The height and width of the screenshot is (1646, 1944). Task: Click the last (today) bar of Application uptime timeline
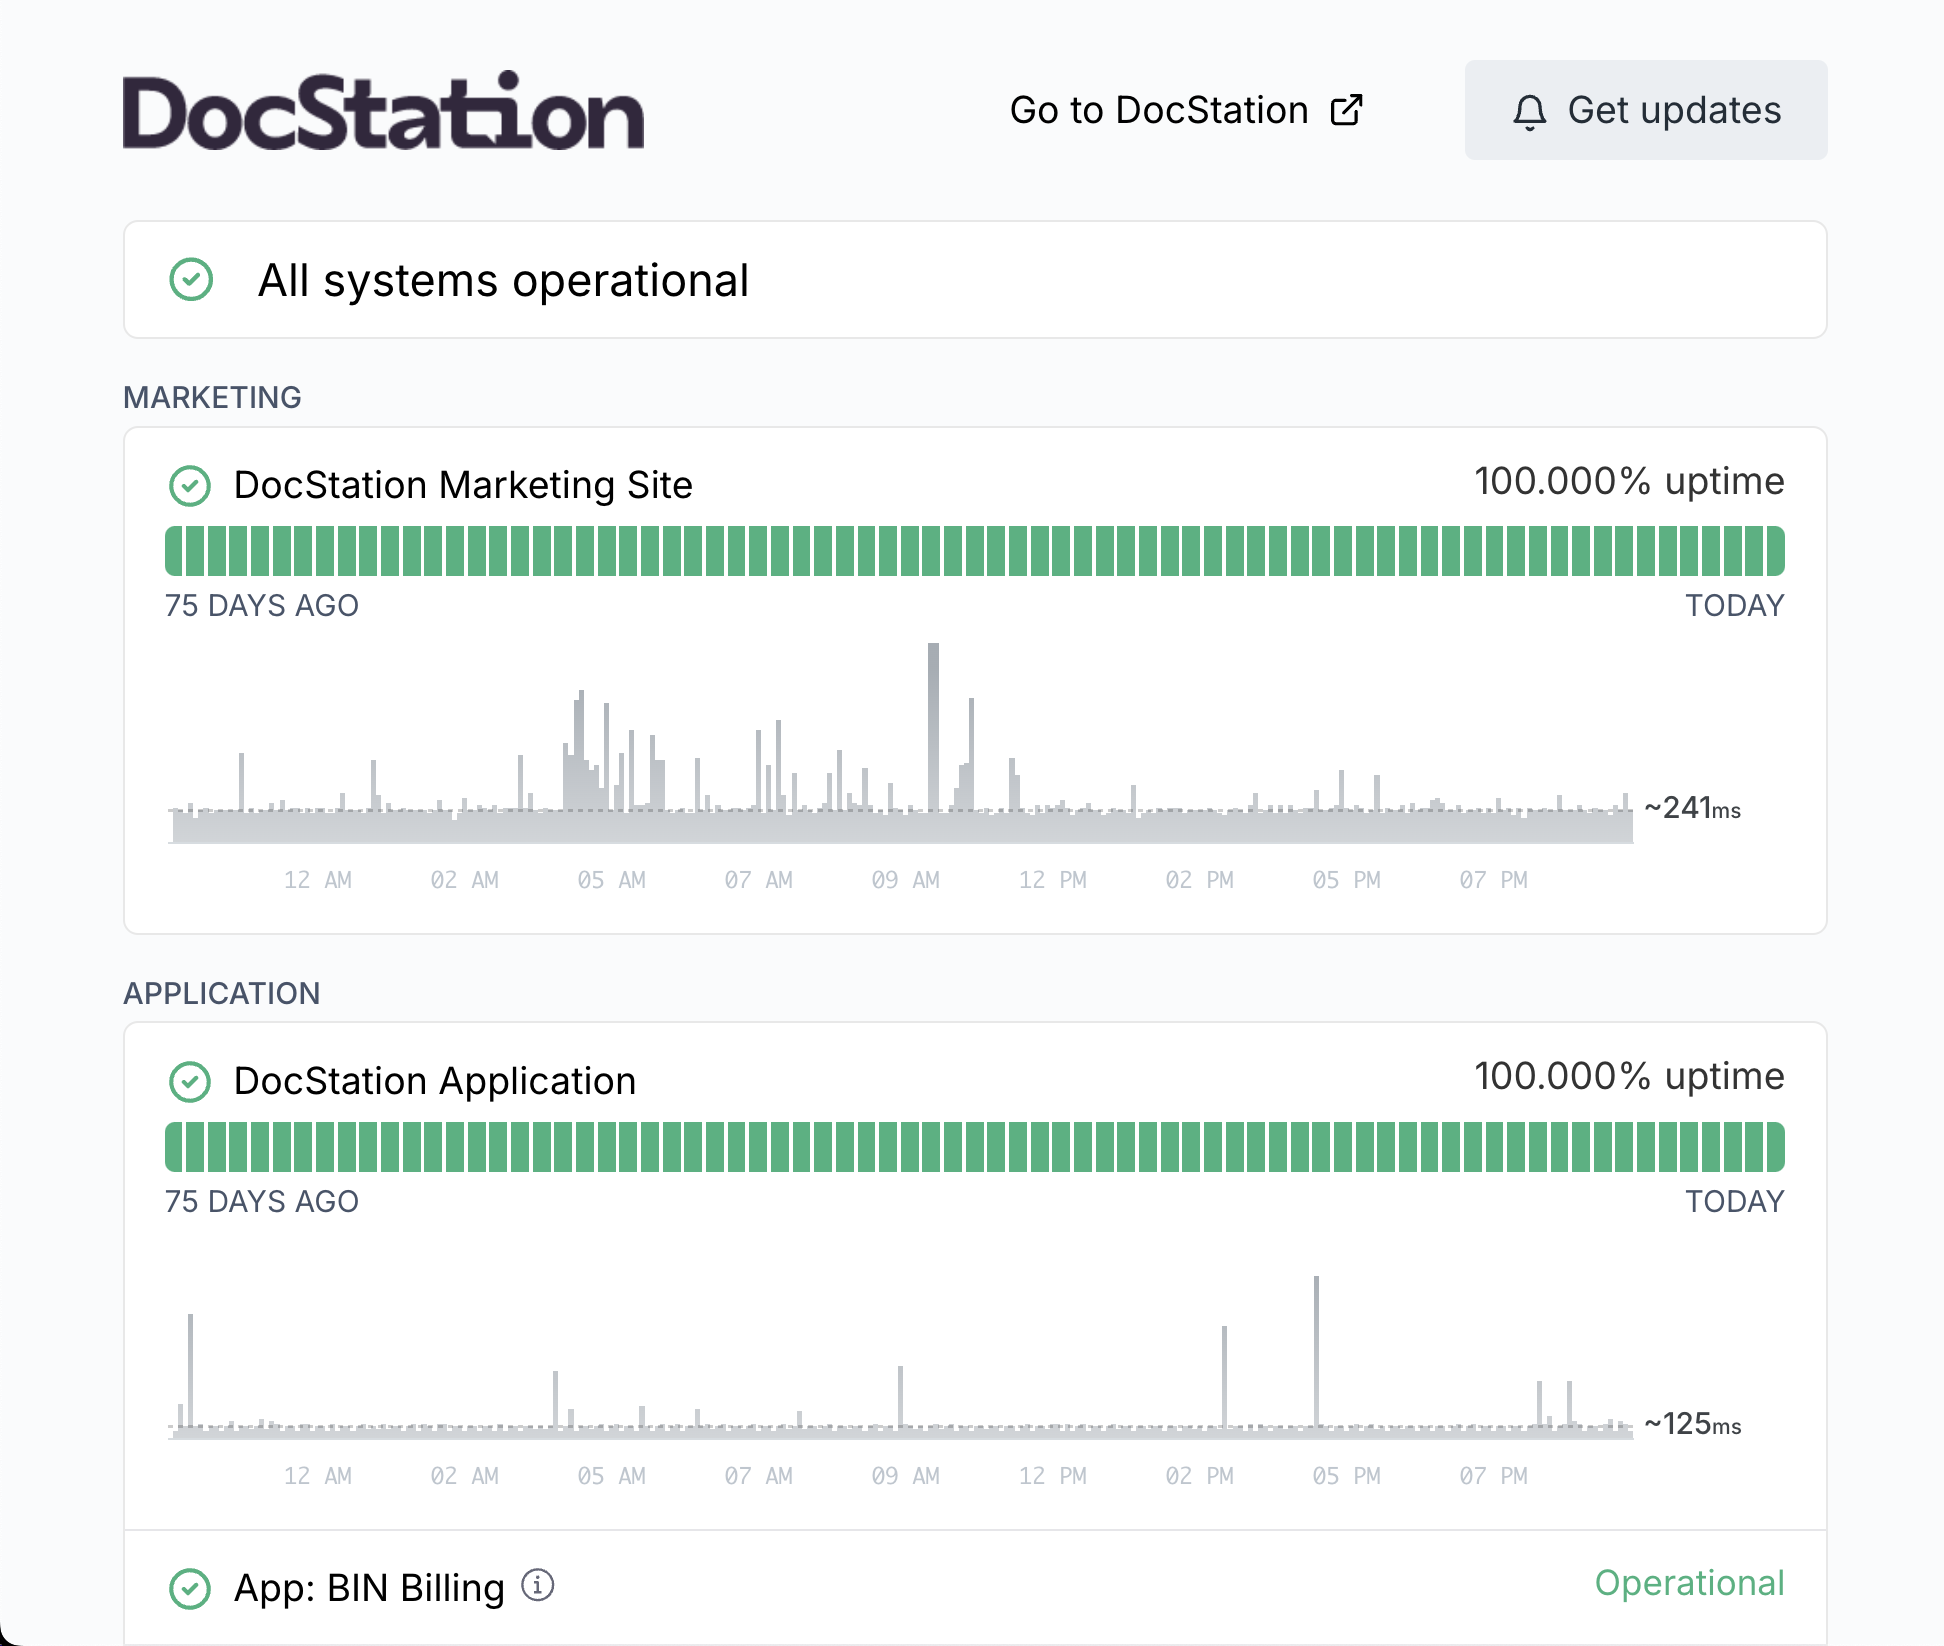[x=1776, y=1147]
